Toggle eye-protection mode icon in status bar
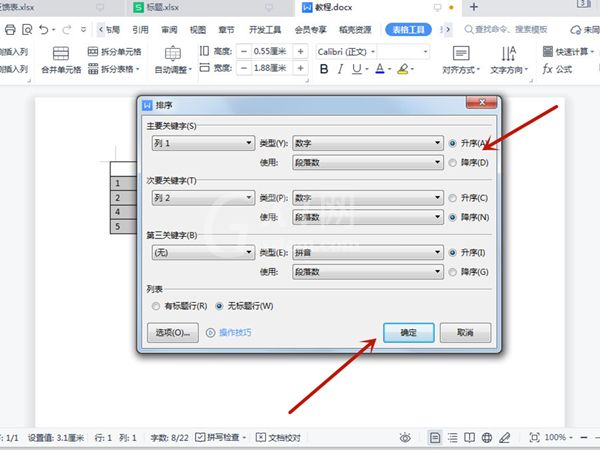Screen dimensions: 600x450 point(405,437)
